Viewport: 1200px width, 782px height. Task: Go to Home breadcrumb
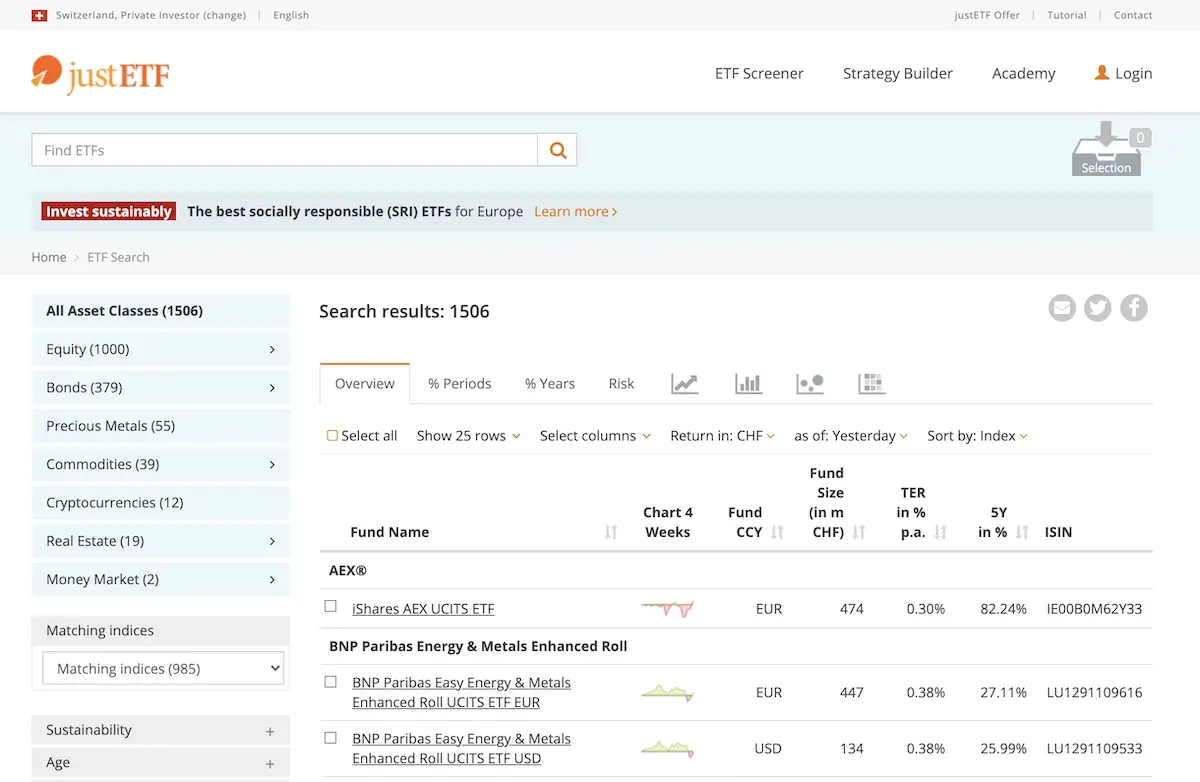[49, 257]
